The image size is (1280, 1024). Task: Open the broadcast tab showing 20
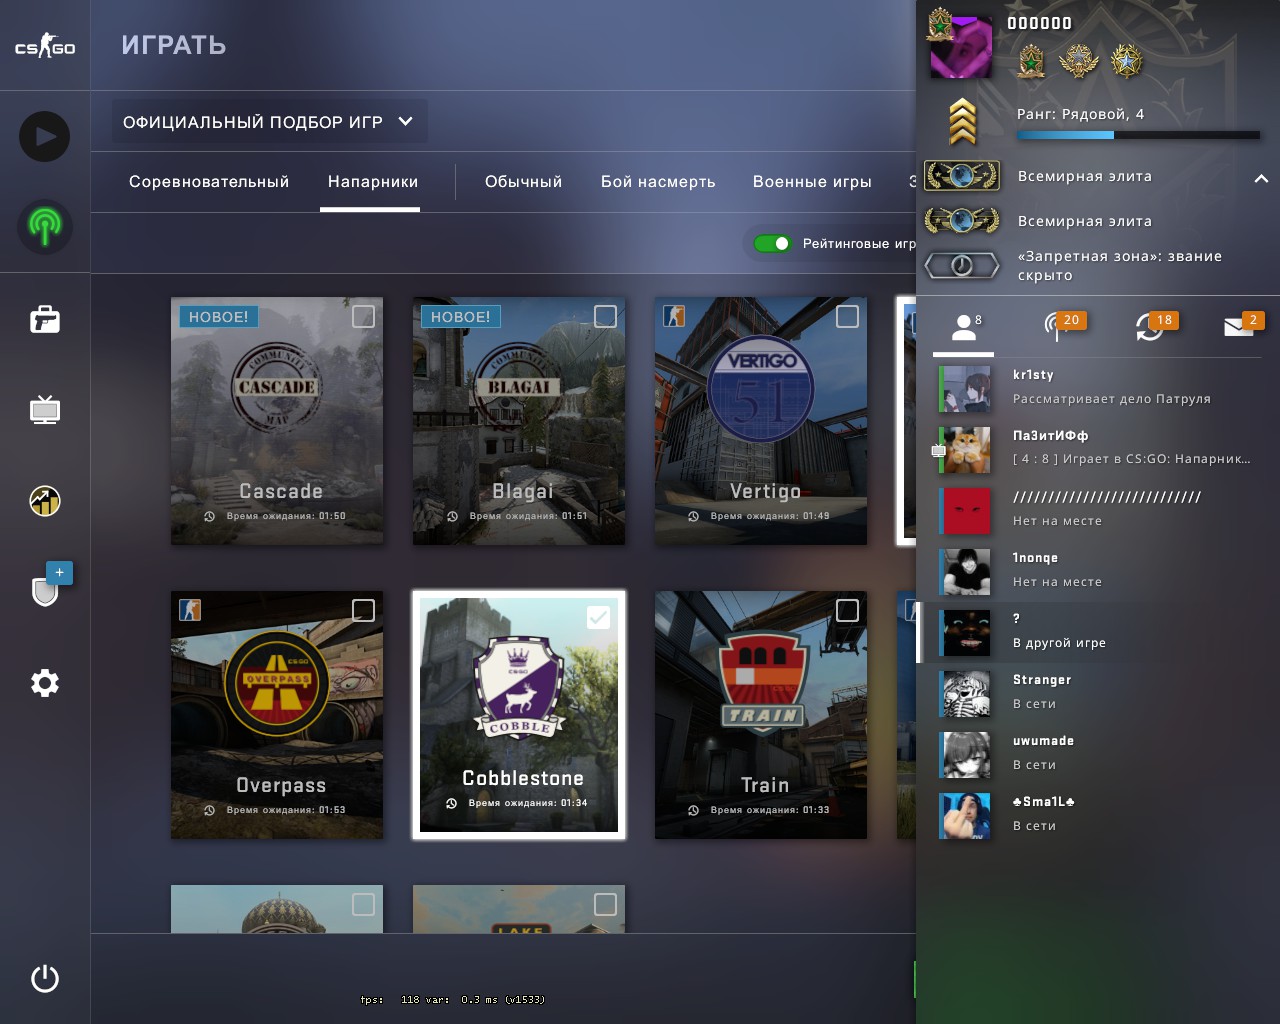coord(1062,326)
